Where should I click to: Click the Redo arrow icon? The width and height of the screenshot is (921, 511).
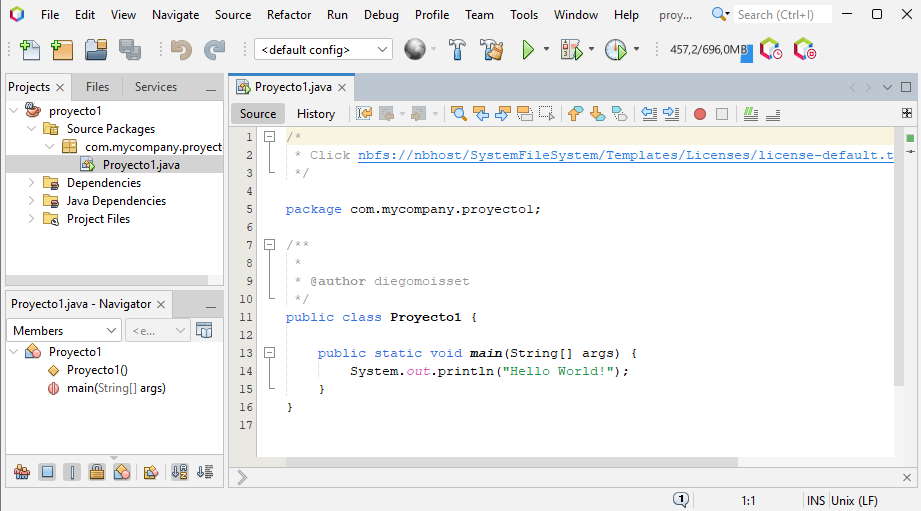pos(214,50)
